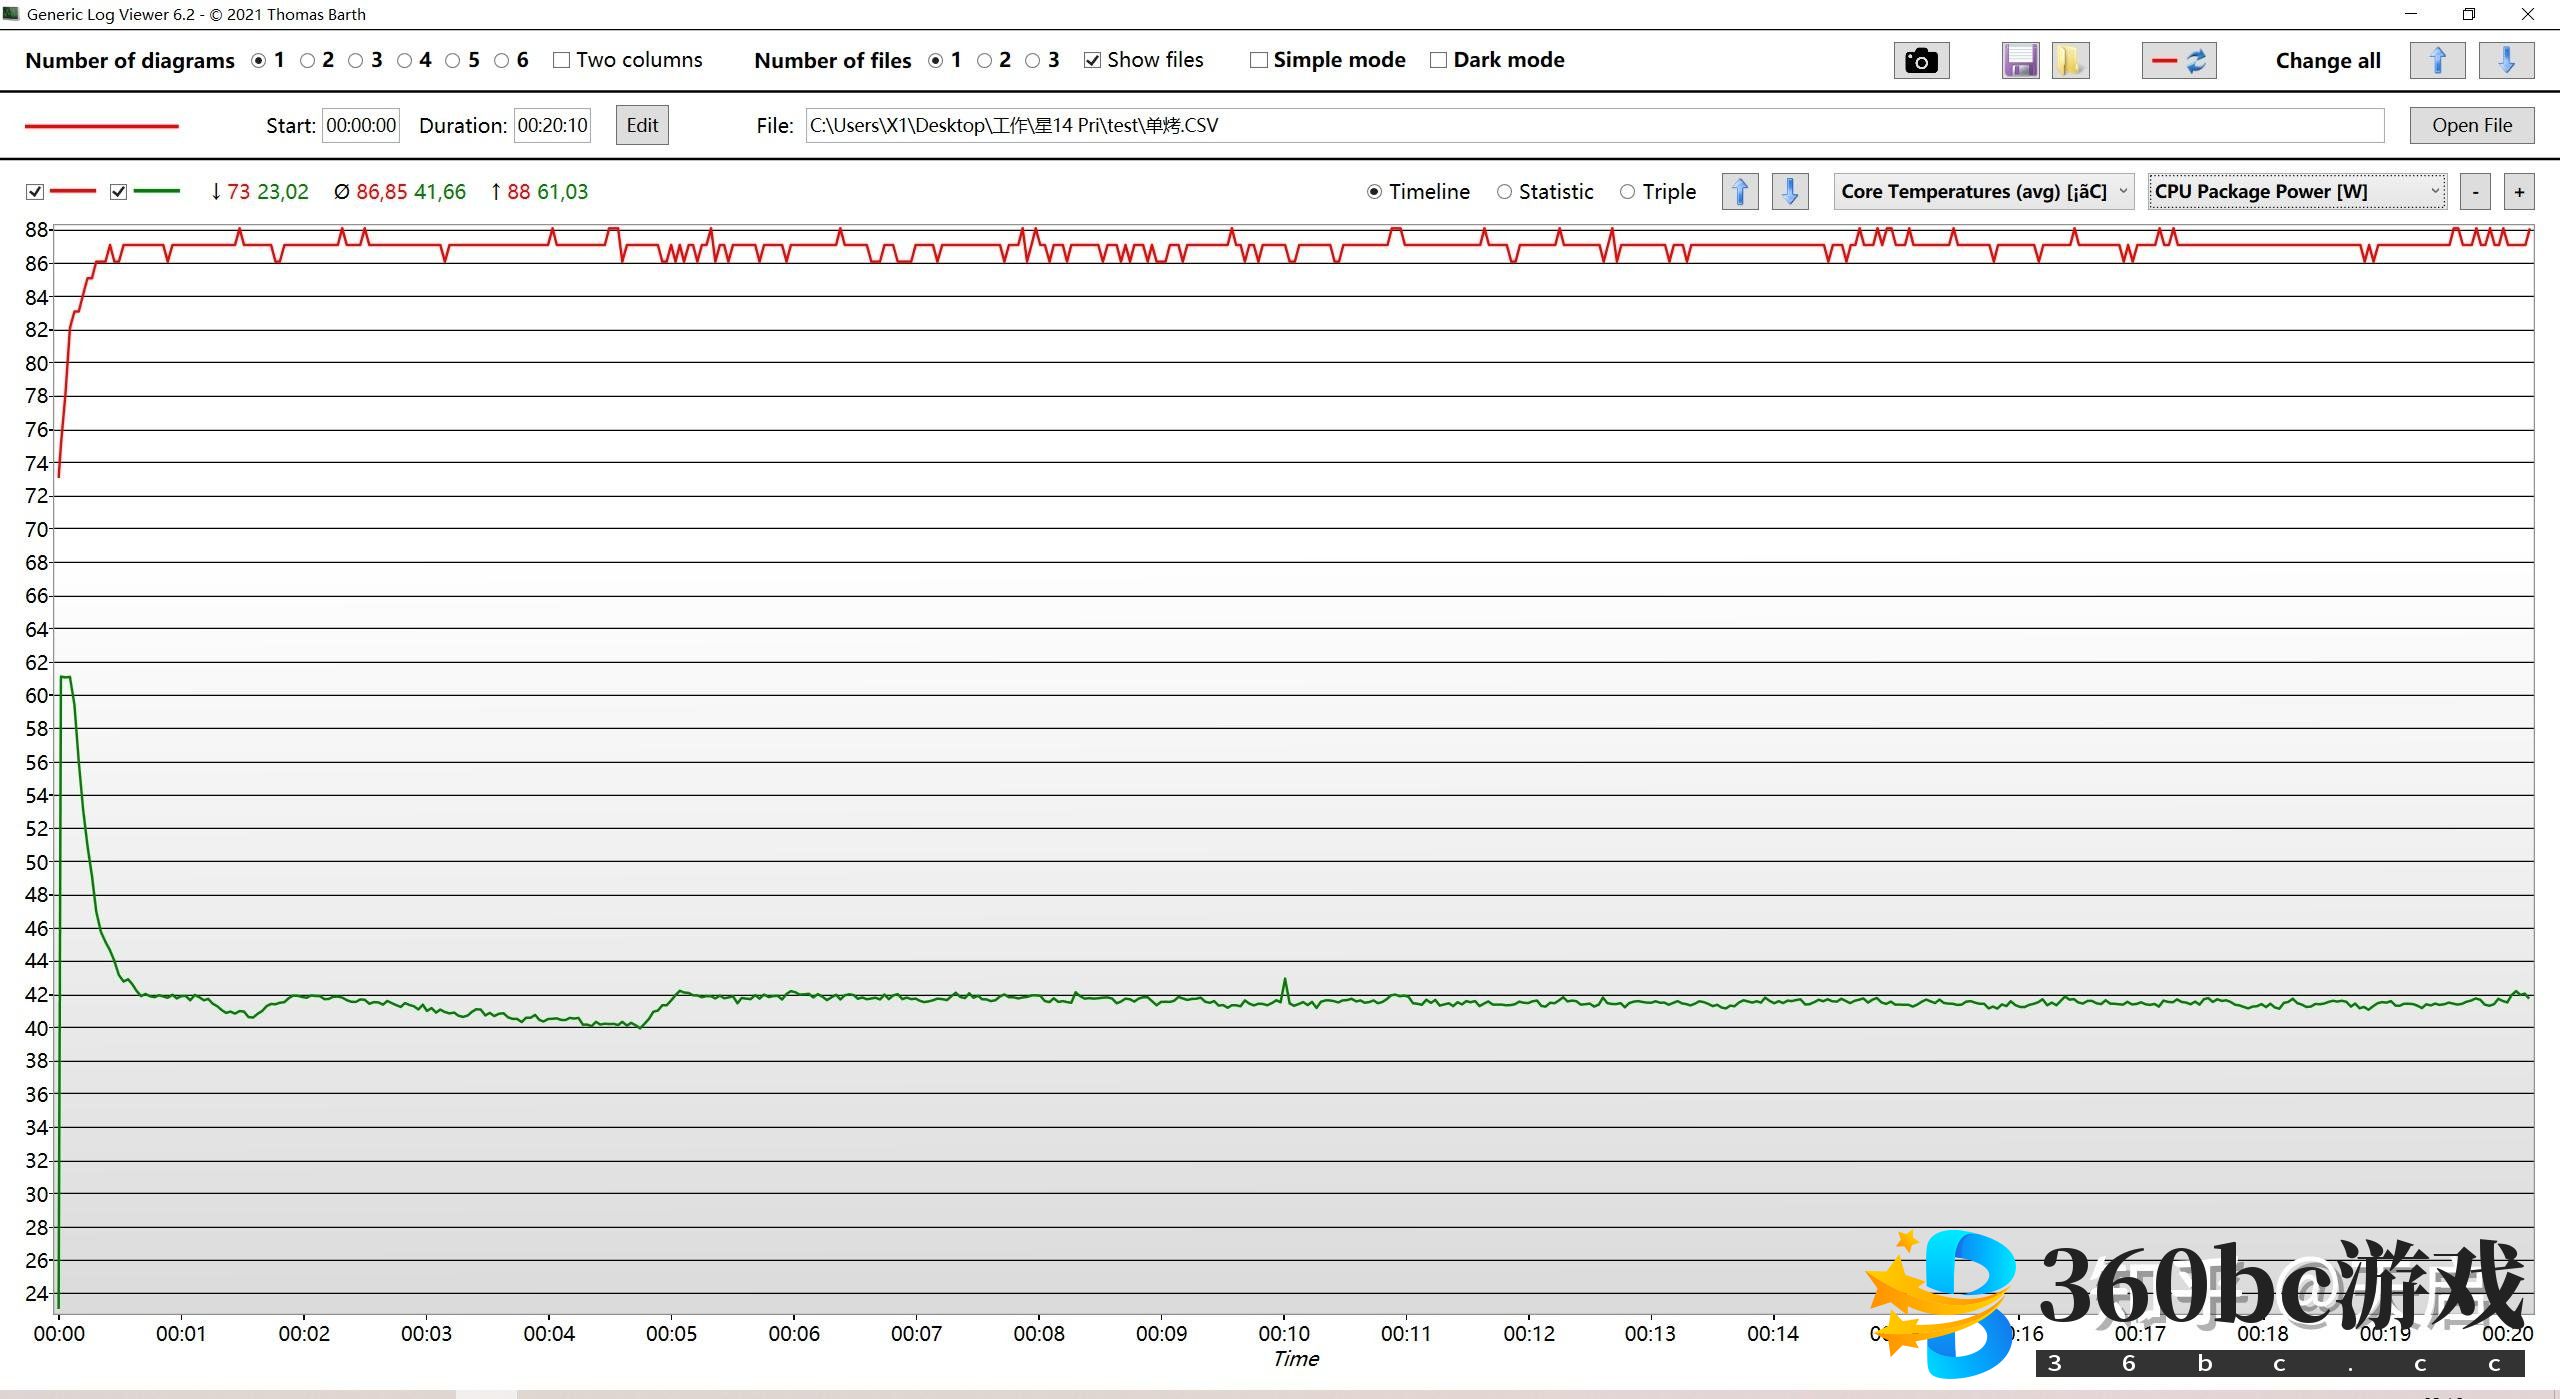Click the diagram down arrow beside Triple
The height and width of the screenshot is (1399, 2560).
(1790, 192)
